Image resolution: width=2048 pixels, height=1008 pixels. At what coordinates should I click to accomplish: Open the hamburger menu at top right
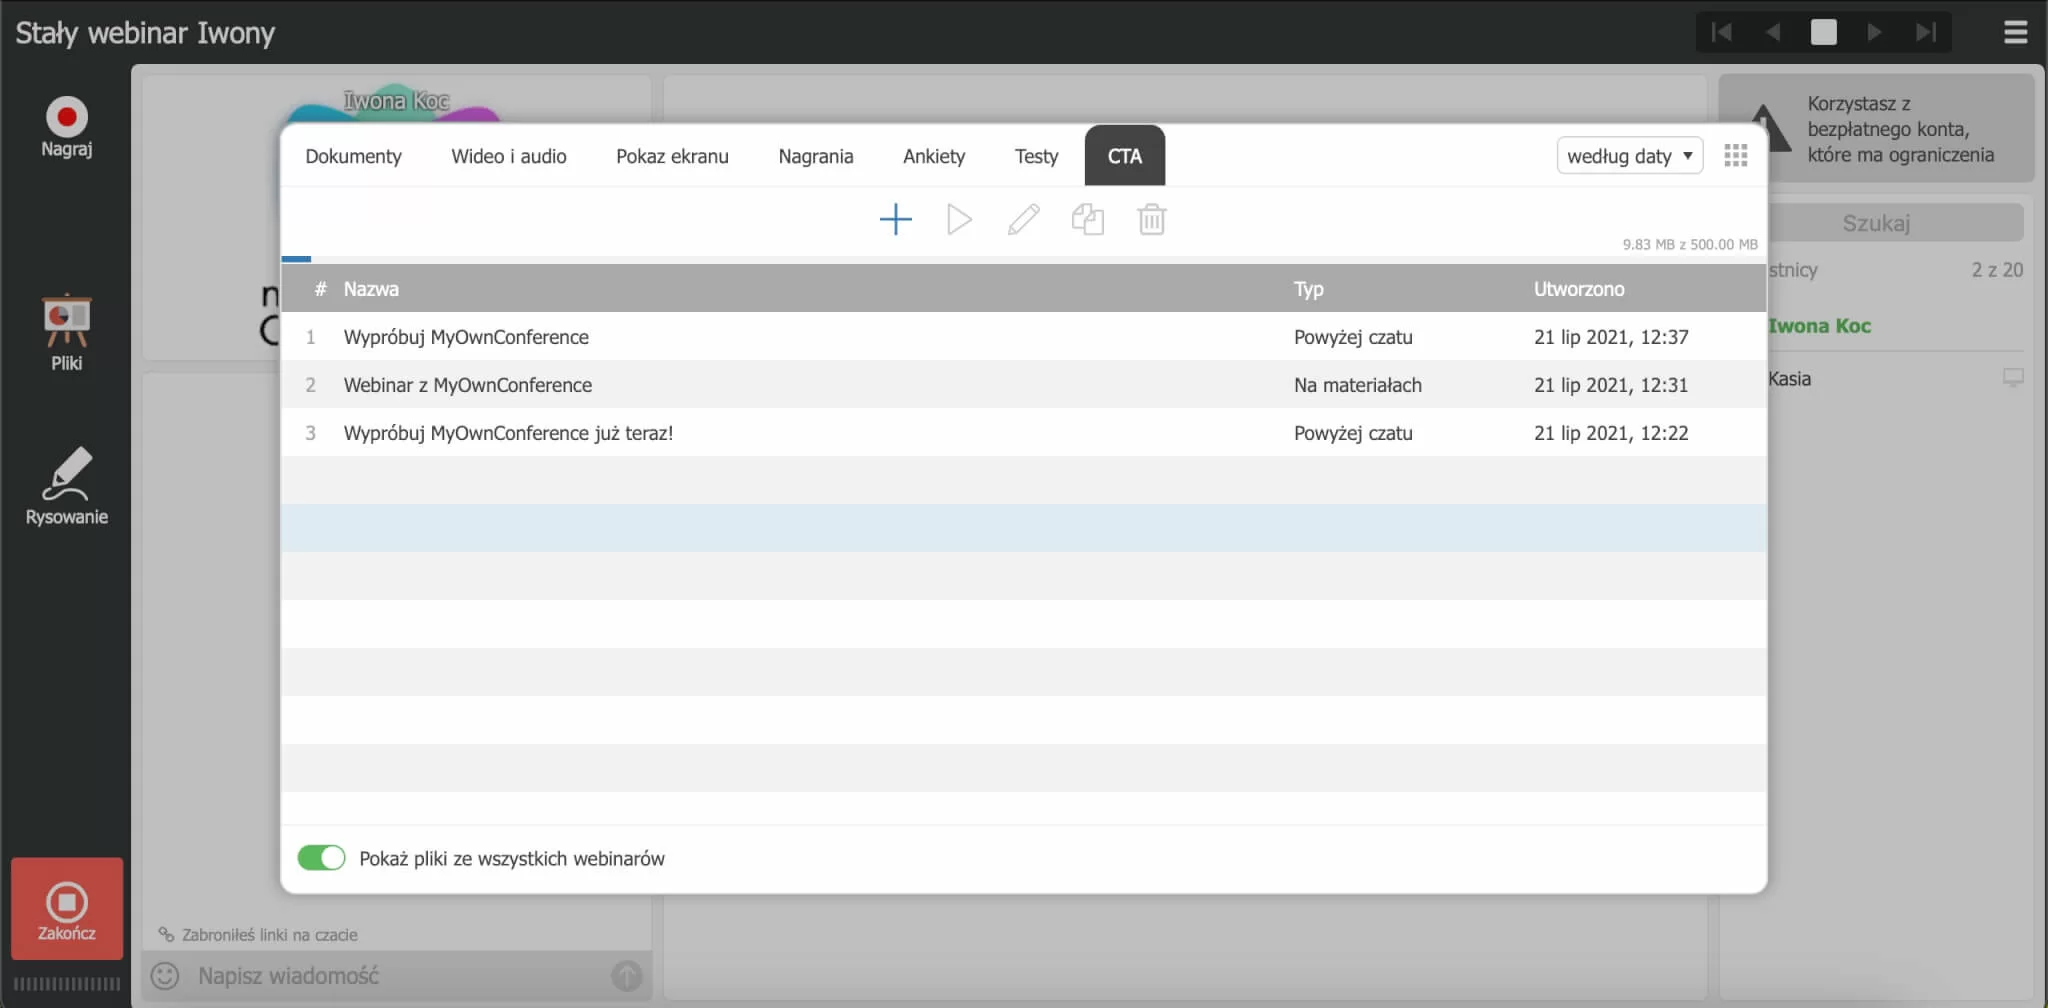pos(2016,32)
